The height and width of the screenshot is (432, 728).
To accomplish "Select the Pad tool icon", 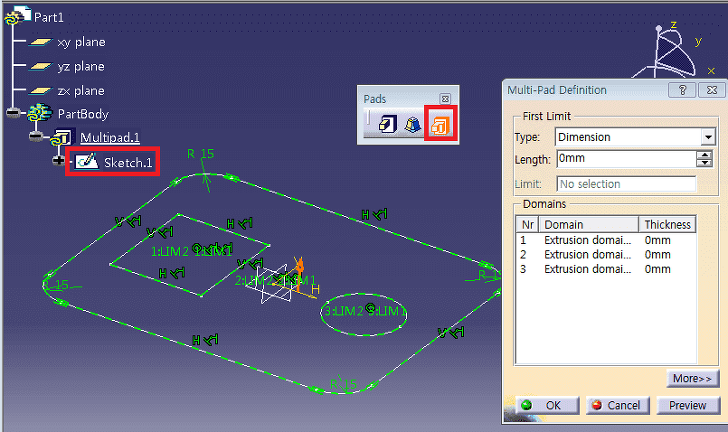I will pos(388,124).
